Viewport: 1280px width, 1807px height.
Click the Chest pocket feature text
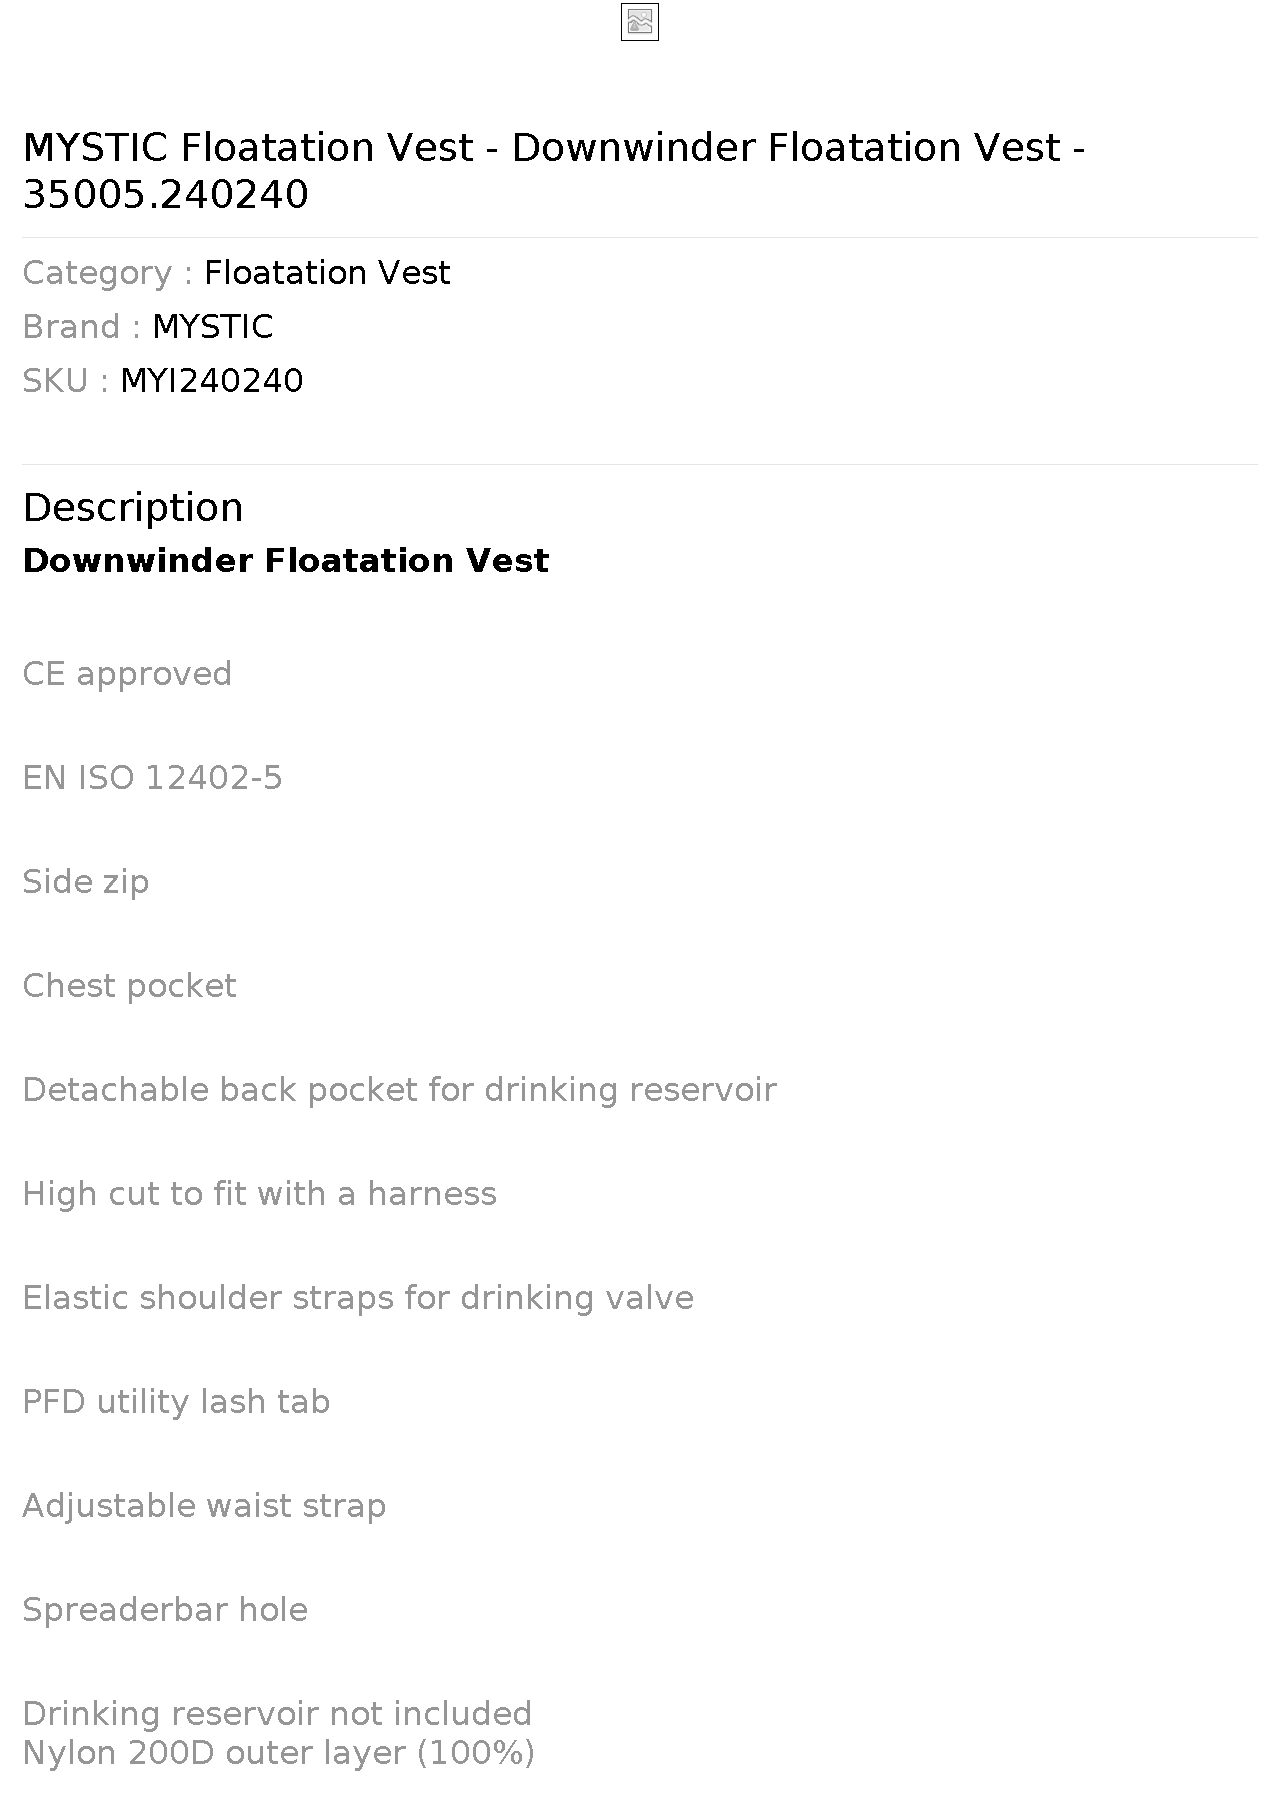pyautogui.click(x=130, y=986)
